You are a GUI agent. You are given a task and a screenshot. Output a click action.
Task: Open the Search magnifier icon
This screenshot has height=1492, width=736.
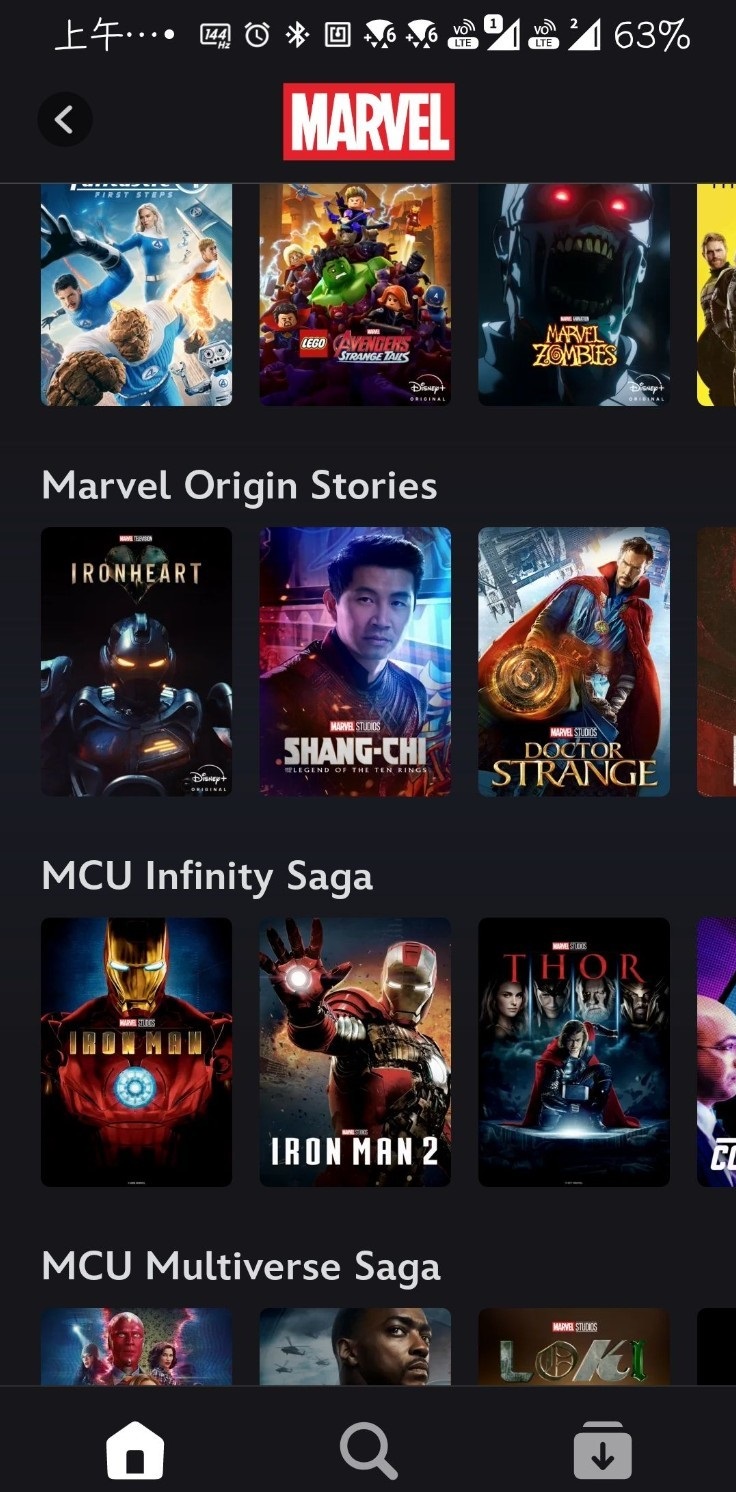(368, 1450)
